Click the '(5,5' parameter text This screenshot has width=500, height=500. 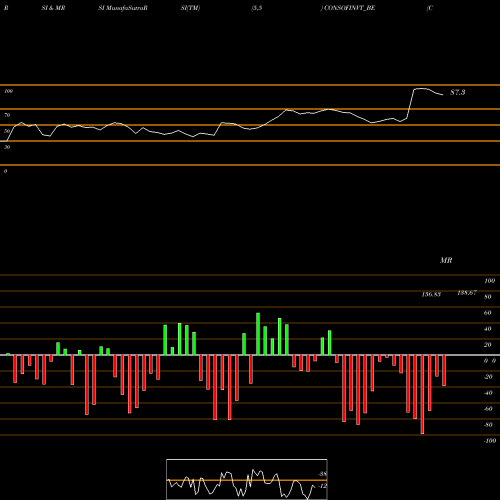[x=257, y=8]
